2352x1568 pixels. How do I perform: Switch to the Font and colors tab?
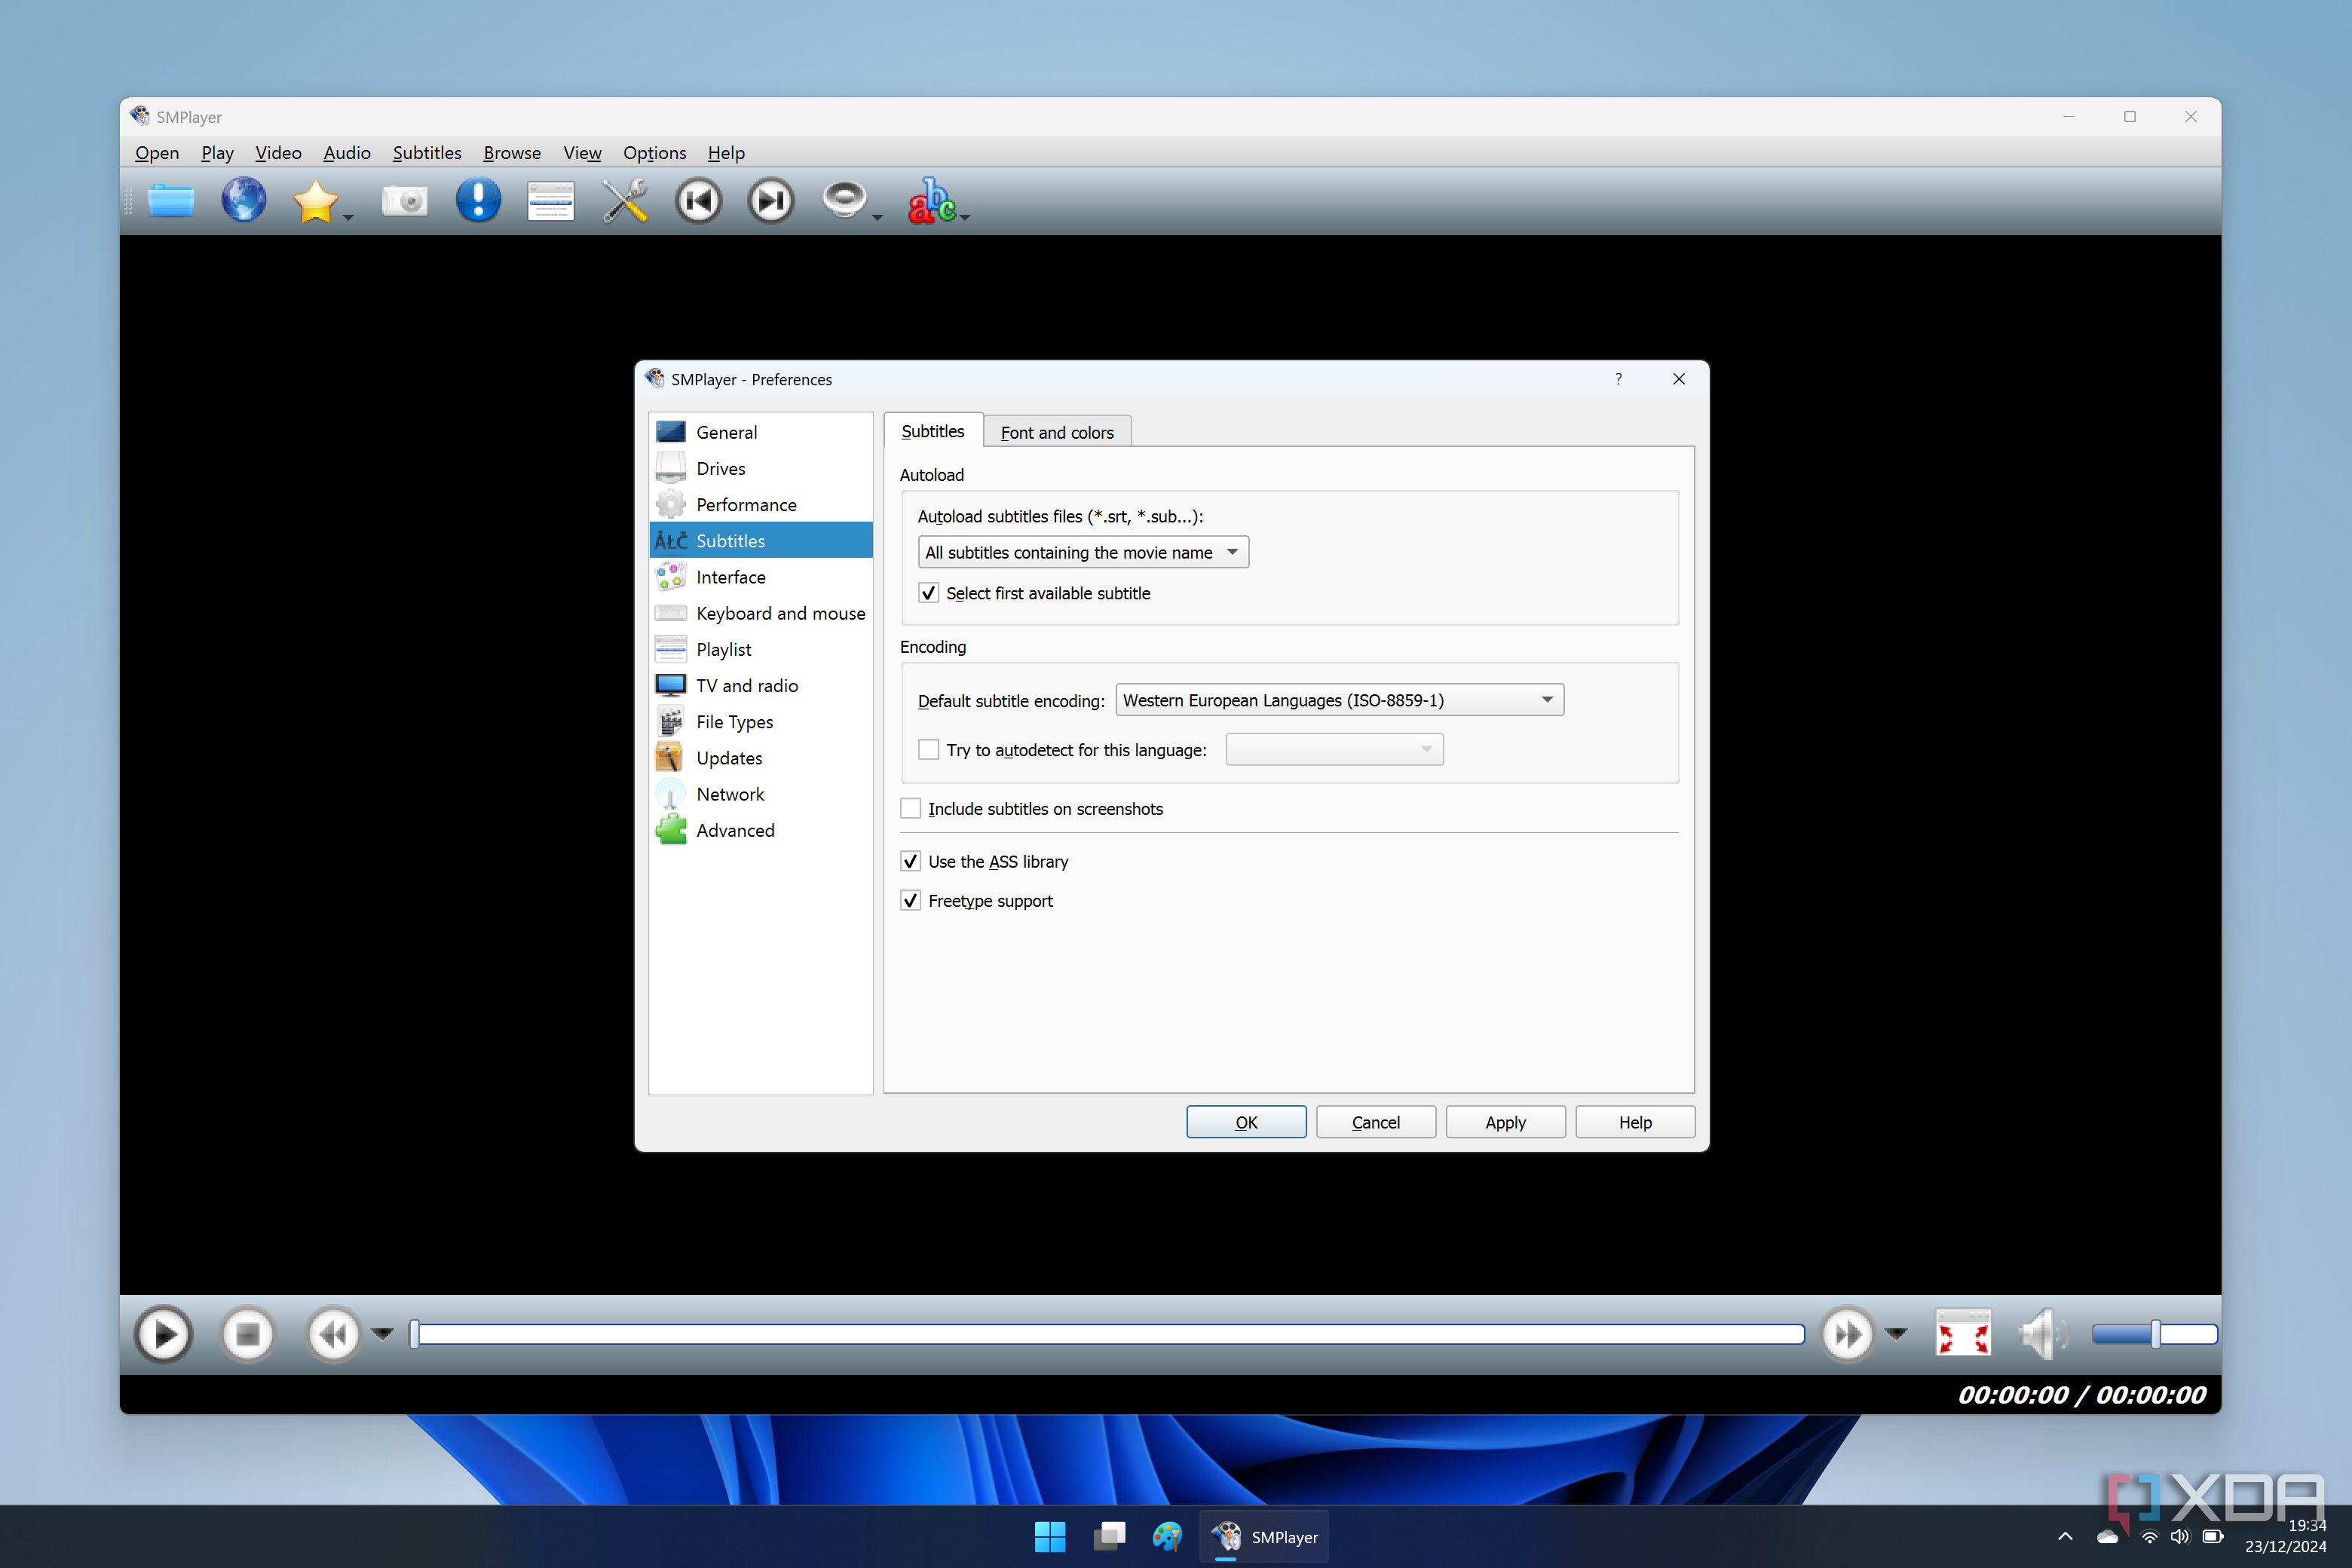click(1057, 432)
